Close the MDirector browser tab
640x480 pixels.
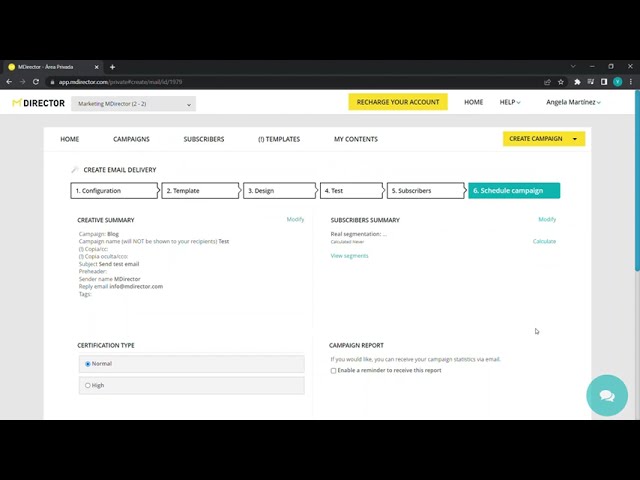tap(96, 67)
